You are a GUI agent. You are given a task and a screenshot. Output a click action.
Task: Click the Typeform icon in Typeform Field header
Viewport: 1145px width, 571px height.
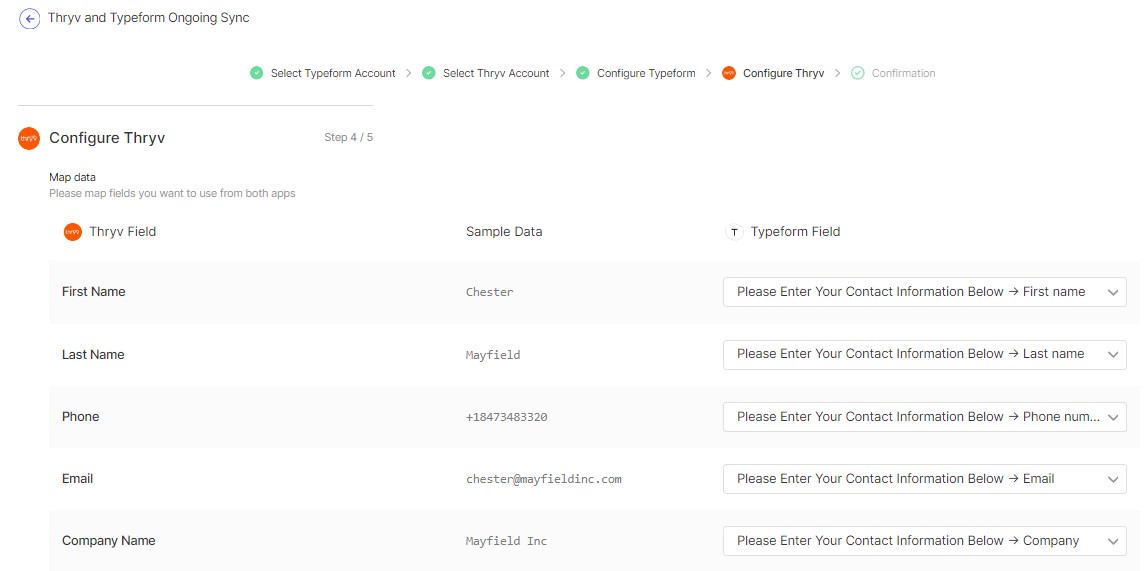click(734, 232)
